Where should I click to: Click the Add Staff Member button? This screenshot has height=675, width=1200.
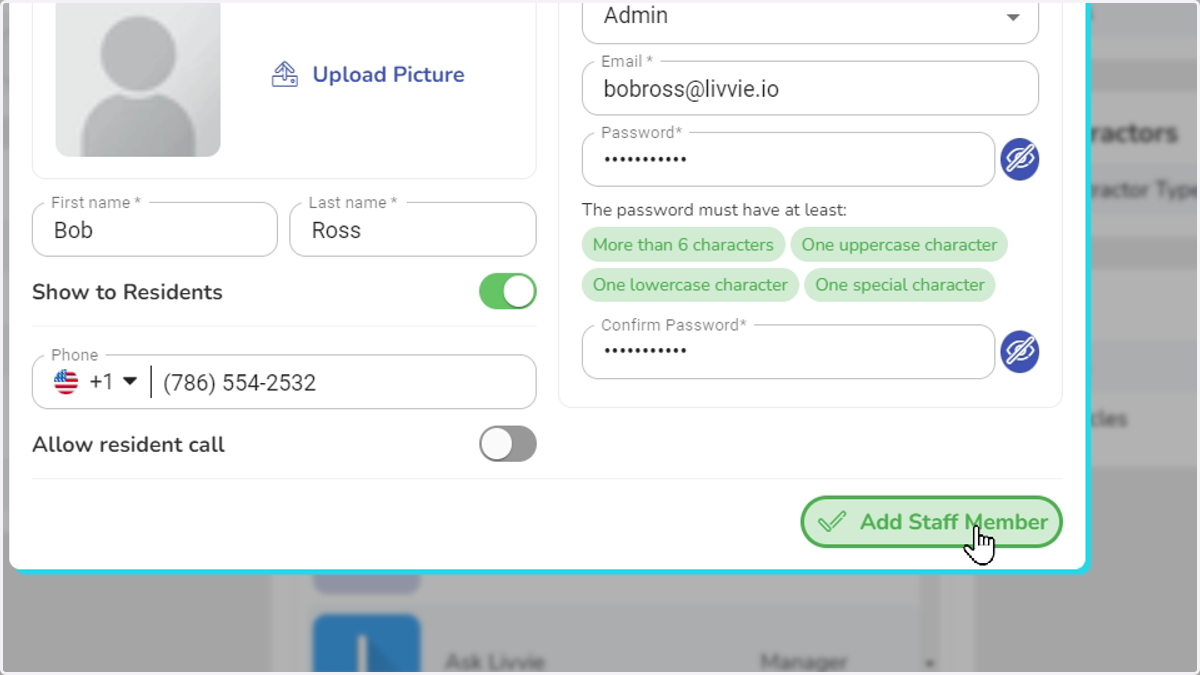click(x=931, y=522)
